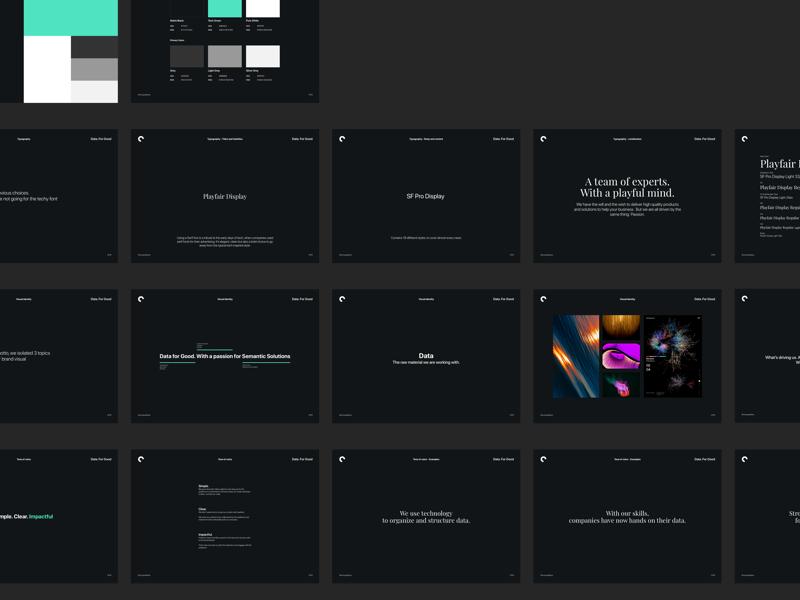Click the 'SF Pro Display' title text
800x600 pixels.
426,196
